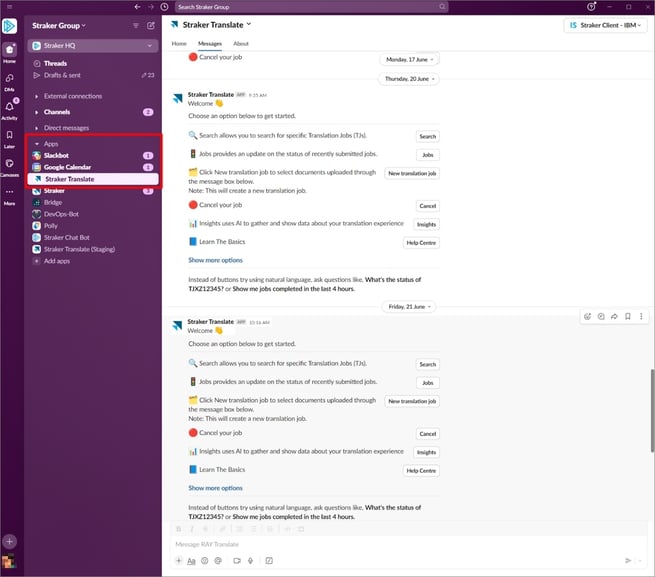The width and height of the screenshot is (655, 577).
Task: Click the workspace logo icon
Action: click(10, 26)
